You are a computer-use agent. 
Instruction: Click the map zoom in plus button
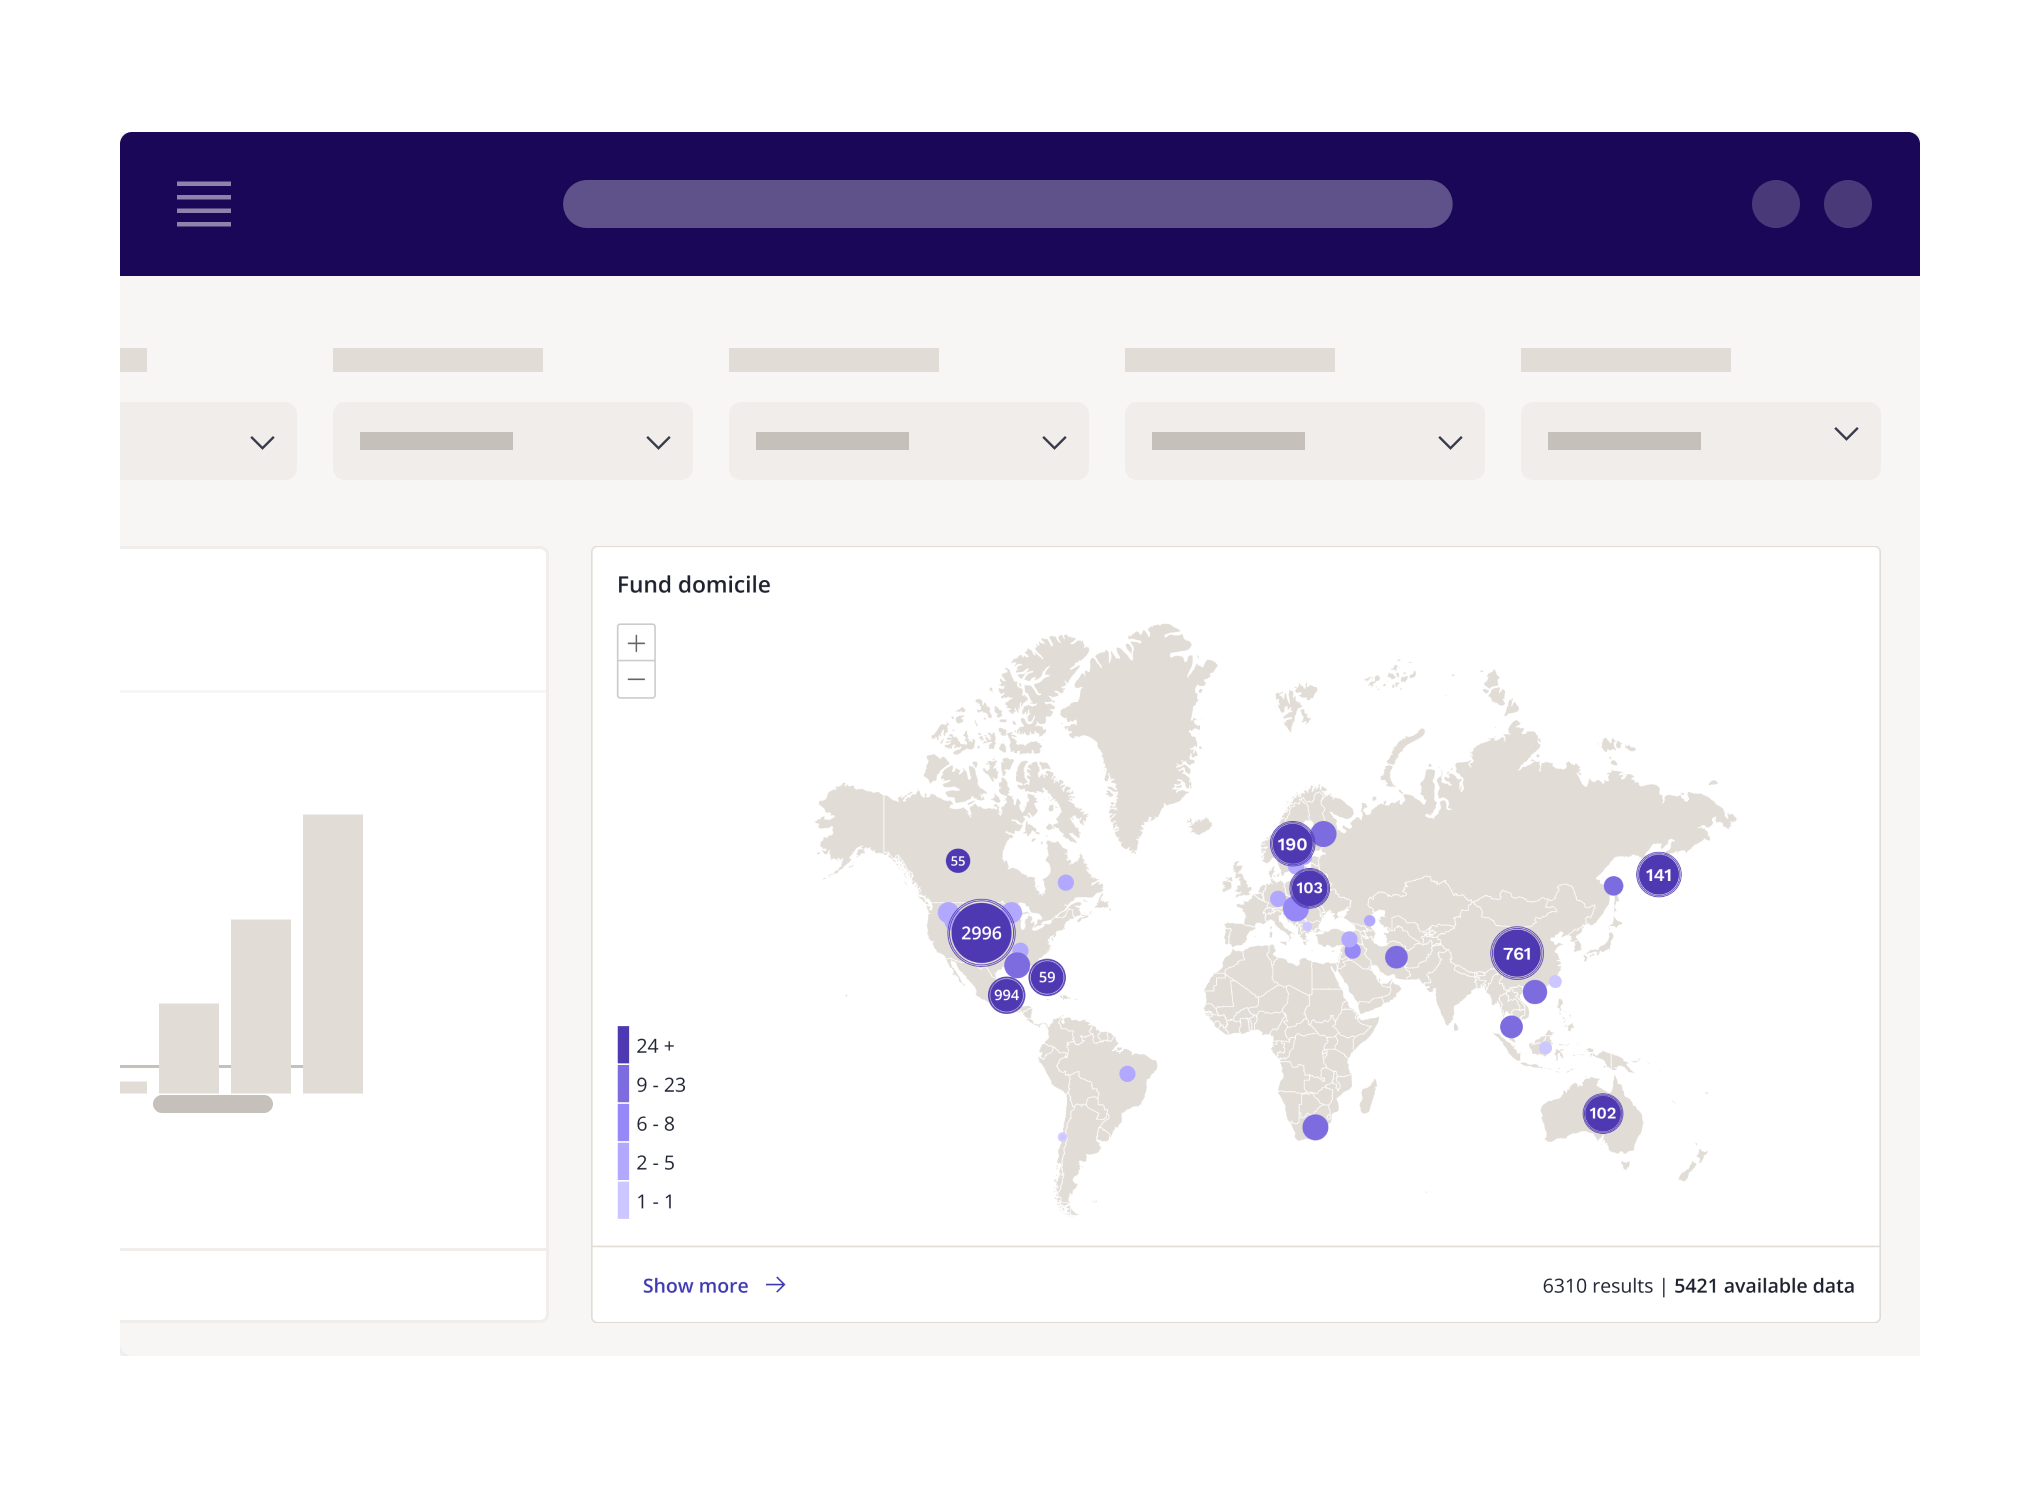pyautogui.click(x=636, y=643)
